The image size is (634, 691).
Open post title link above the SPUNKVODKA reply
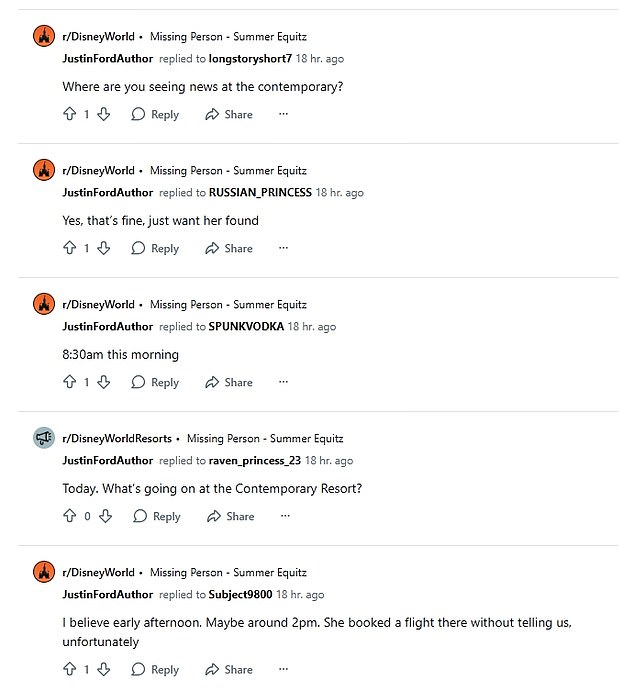pyautogui.click(x=228, y=304)
